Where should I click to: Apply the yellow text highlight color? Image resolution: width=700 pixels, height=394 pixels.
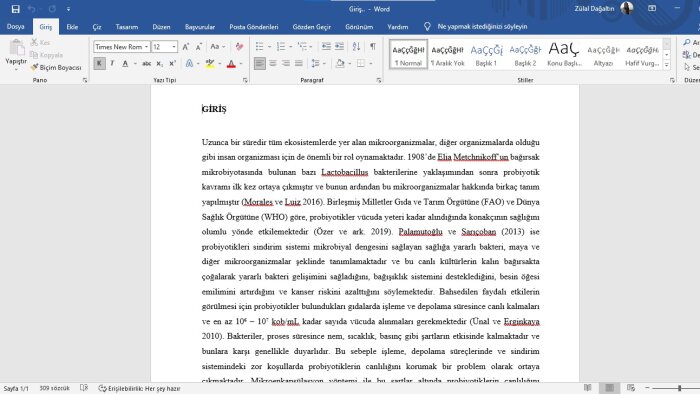[x=209, y=63]
